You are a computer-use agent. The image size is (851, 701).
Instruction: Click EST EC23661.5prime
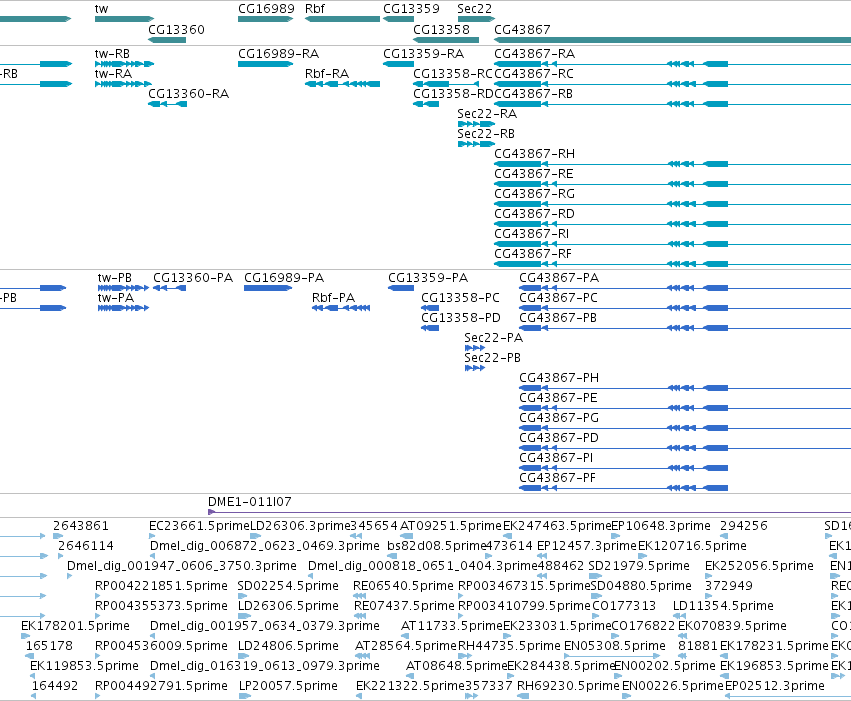(199, 526)
